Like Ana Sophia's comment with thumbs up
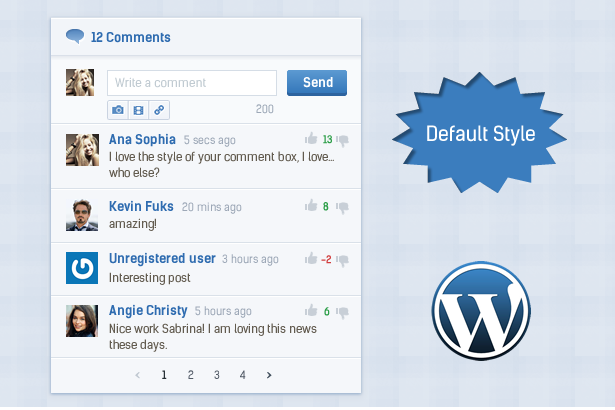The height and width of the screenshot is (410, 615). [311, 138]
